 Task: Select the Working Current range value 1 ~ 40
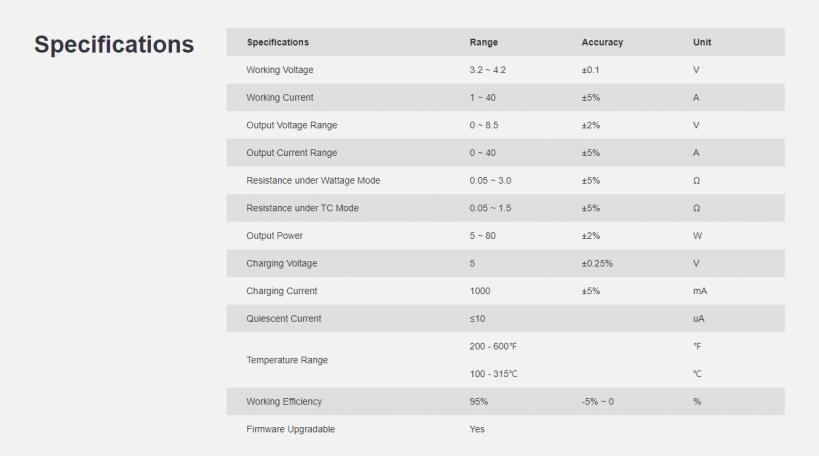click(x=483, y=98)
